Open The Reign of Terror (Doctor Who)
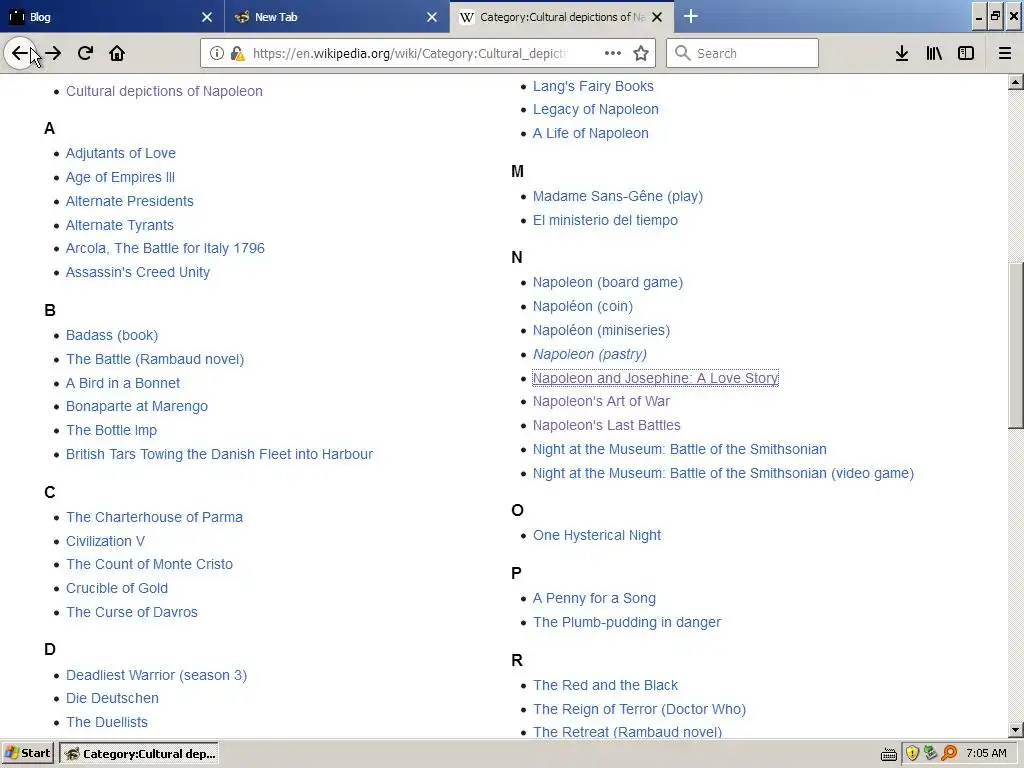1024x768 pixels. coord(639,709)
